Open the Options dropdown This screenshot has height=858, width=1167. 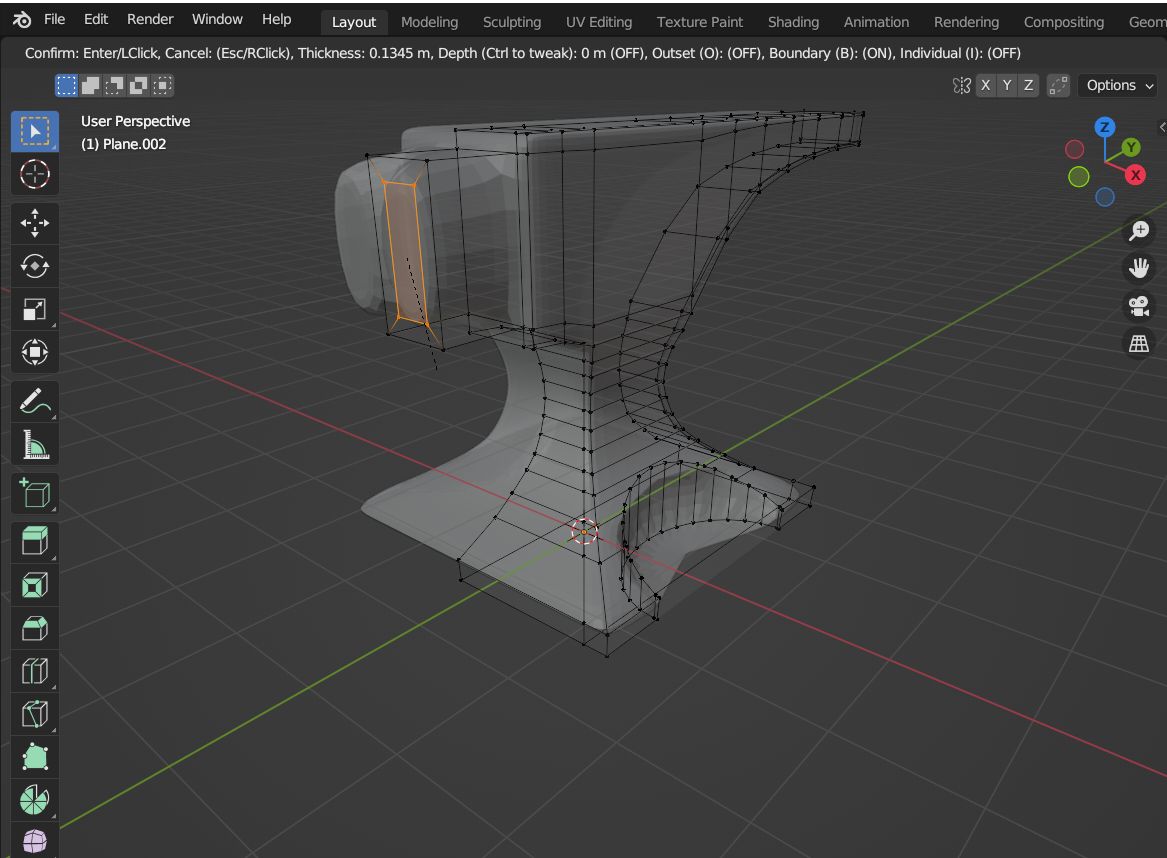pos(1119,86)
